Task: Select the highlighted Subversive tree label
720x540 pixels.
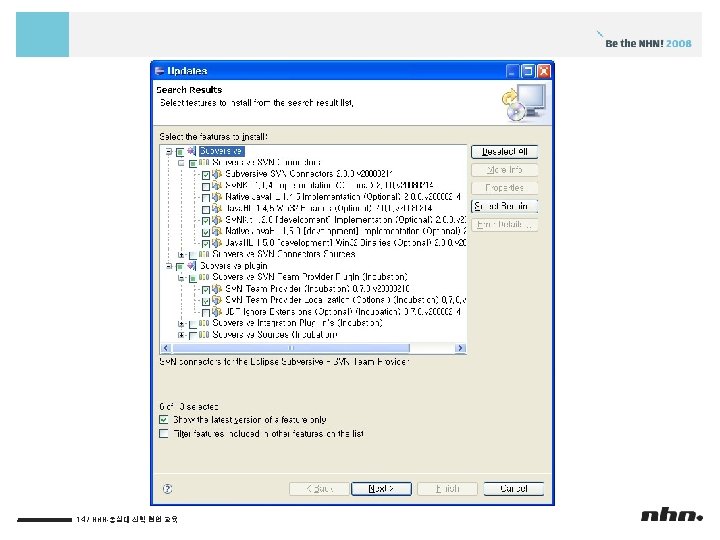Action: [221, 151]
